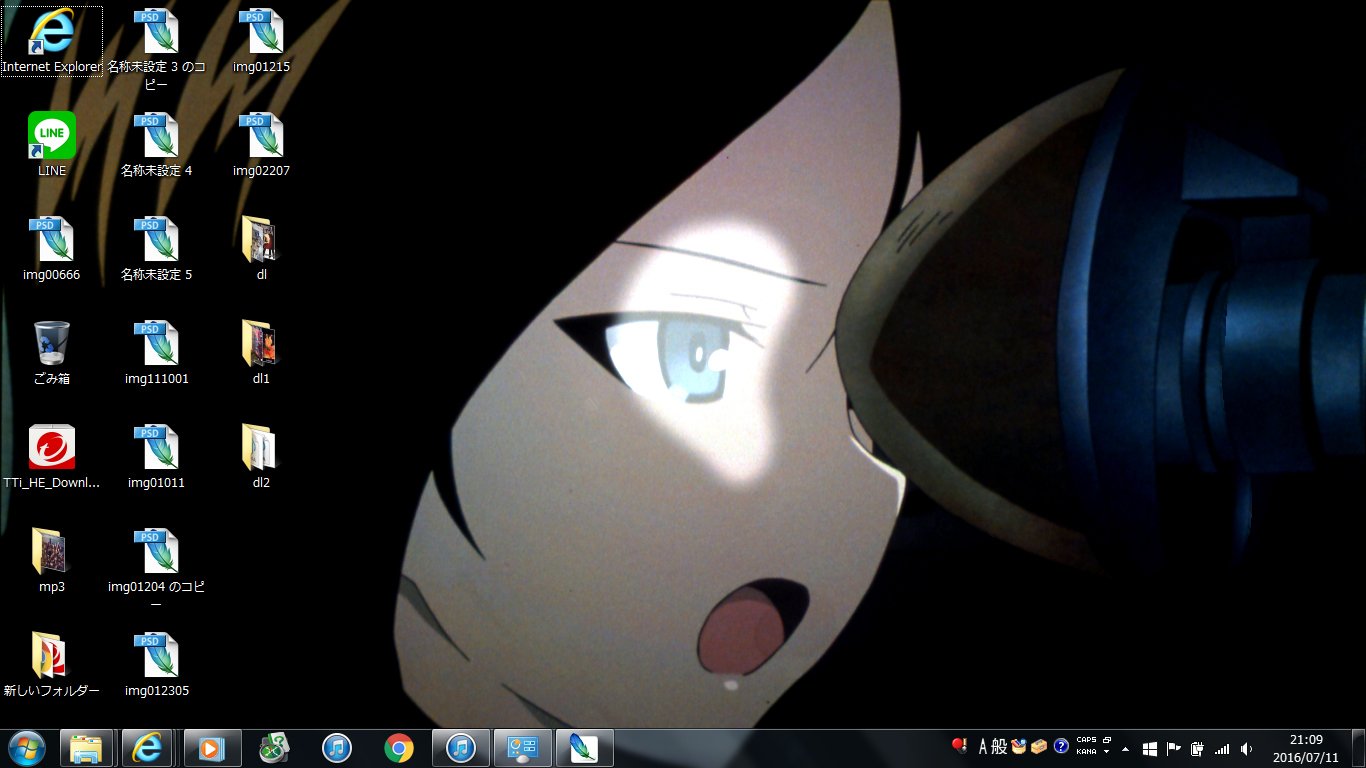Select the img00666 PSD file
Screen dimensions: 1366x768
click(52, 249)
